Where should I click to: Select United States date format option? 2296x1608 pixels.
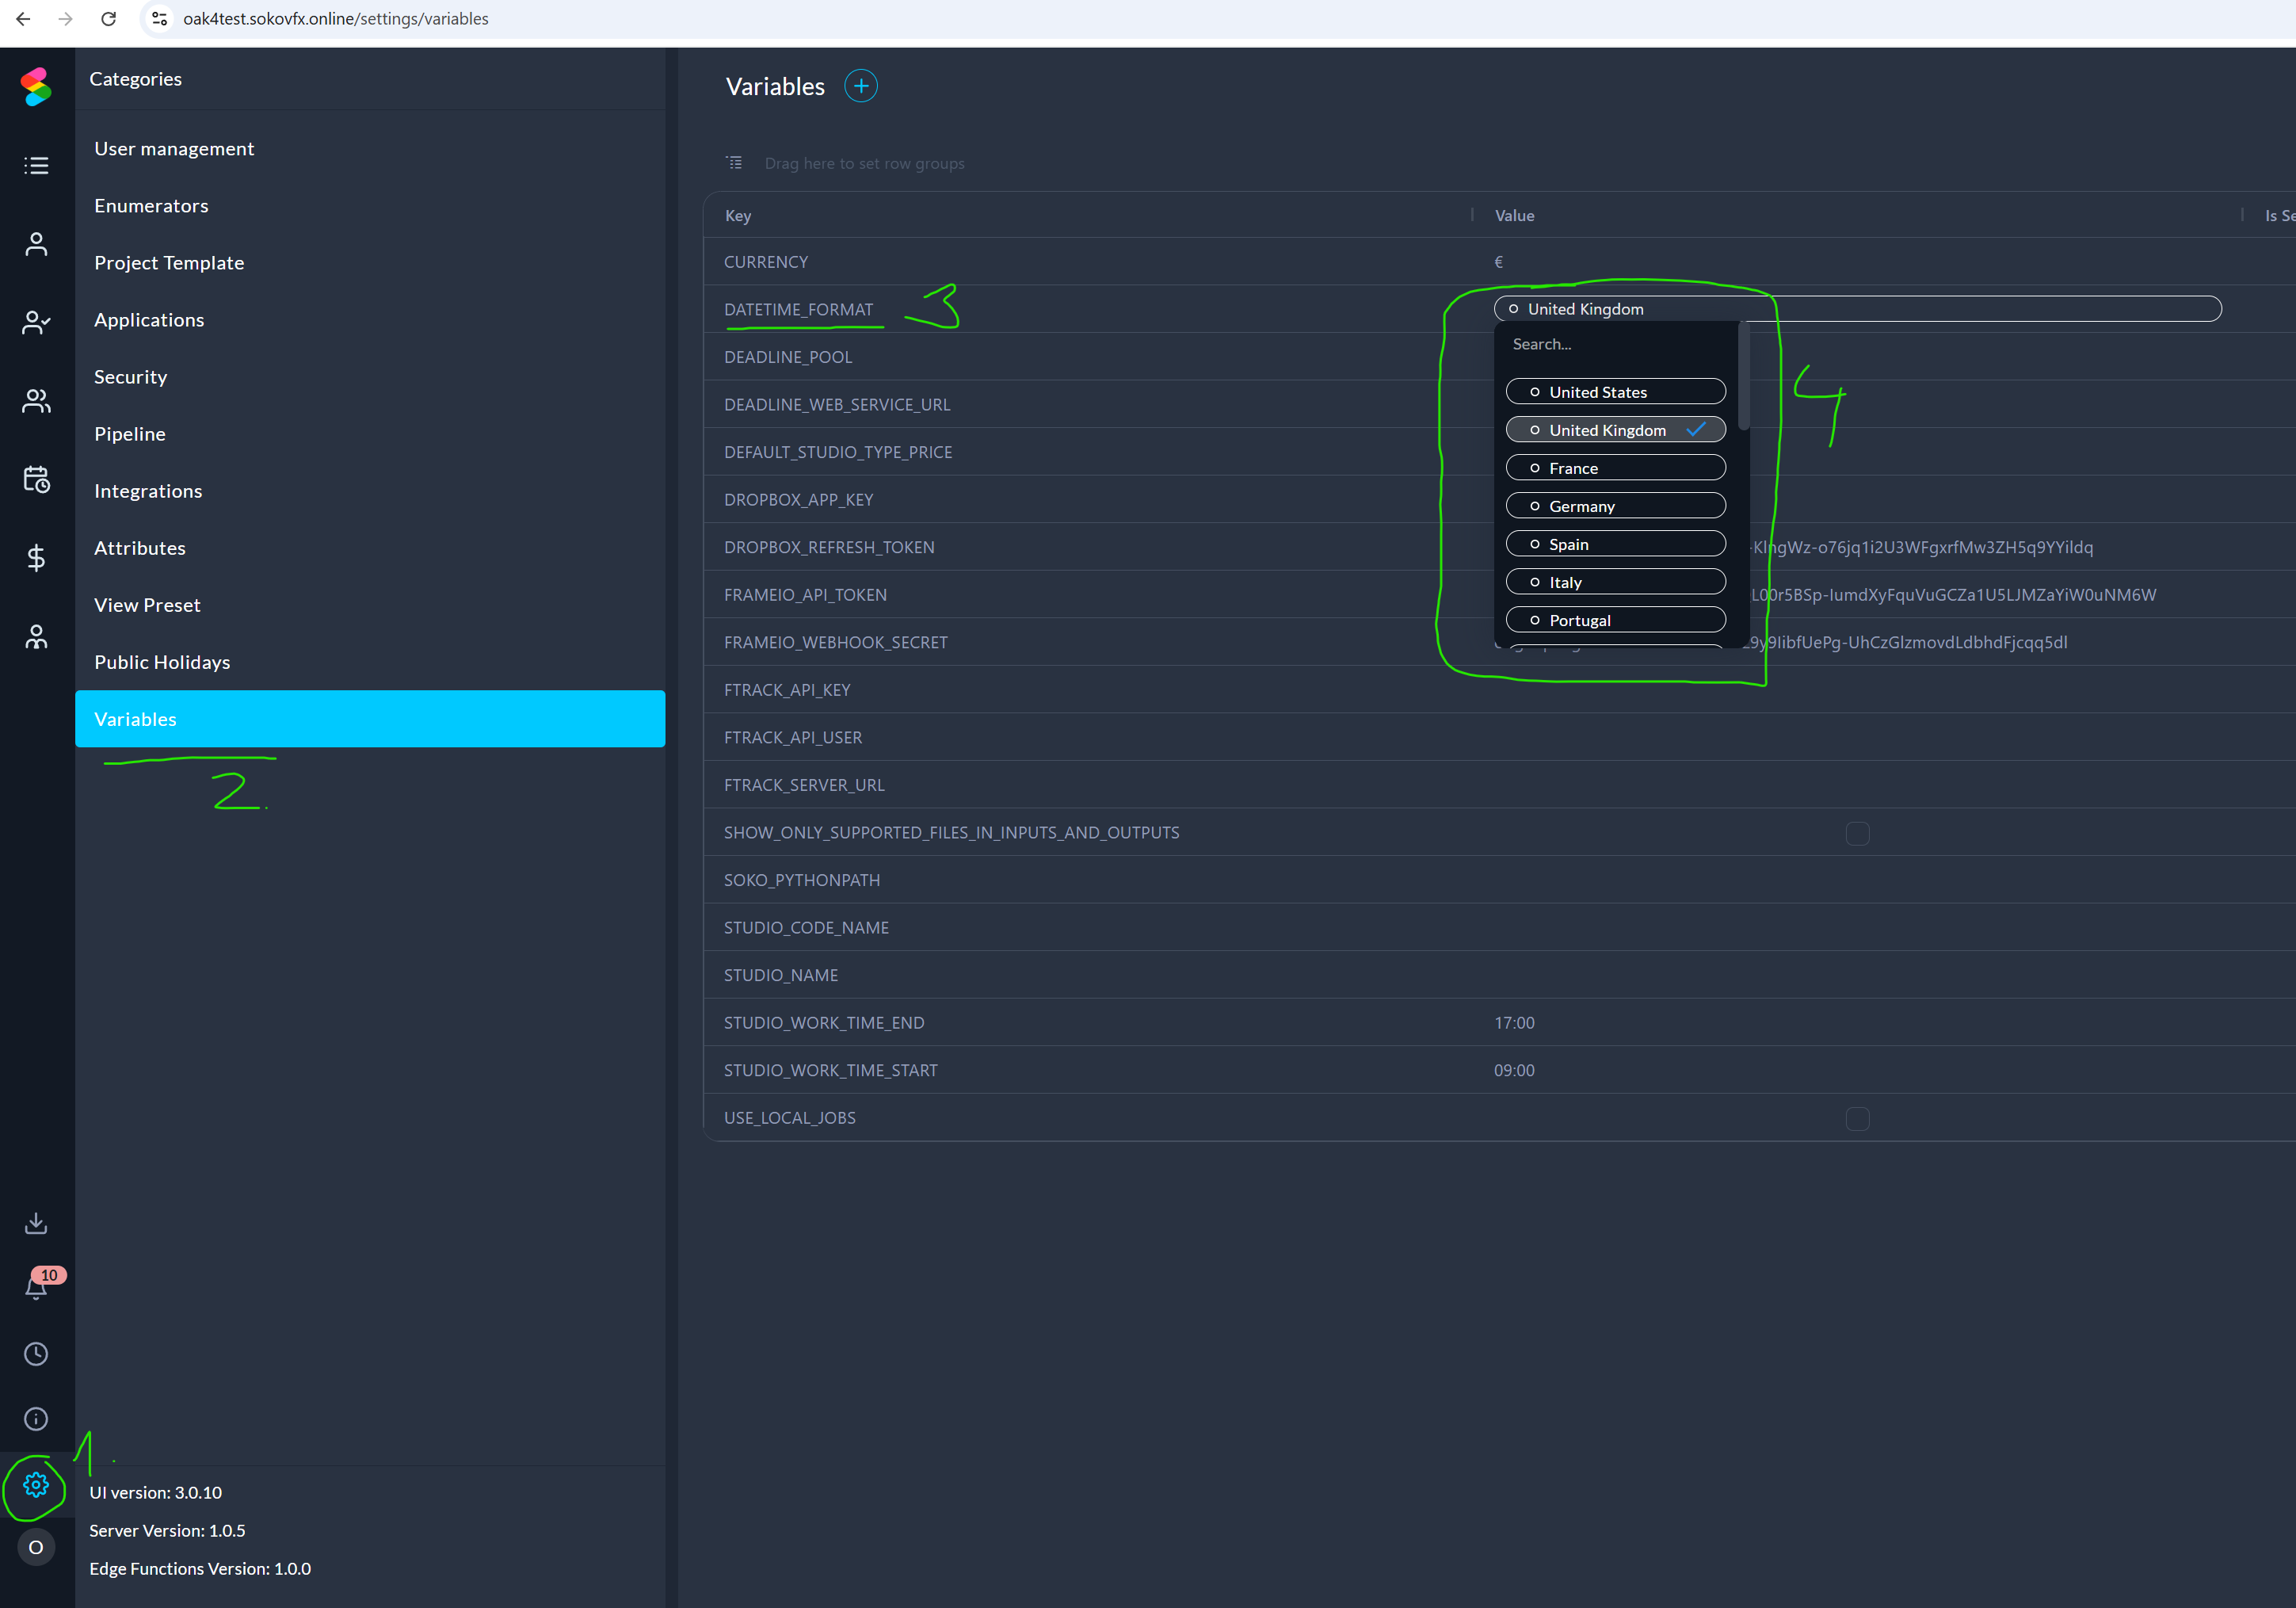coord(1615,392)
